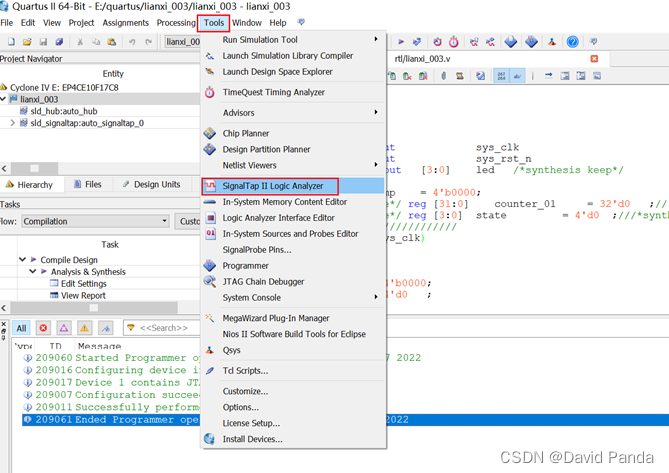Choose JTAG Chain Debugger
This screenshot has height=473, width=669.
click(x=293, y=281)
